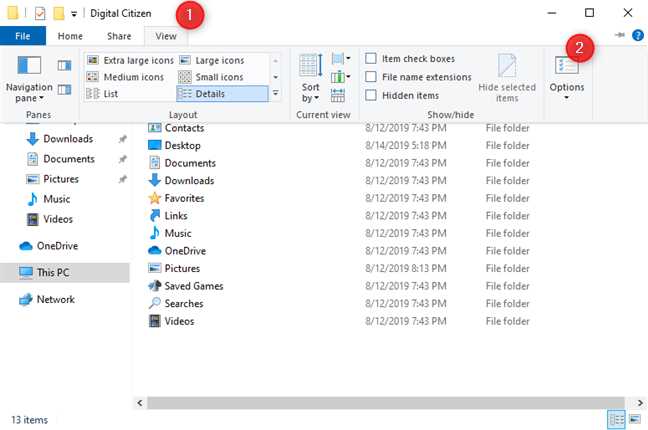Select the Details layout
The width and height of the screenshot is (648, 430).
point(222,93)
